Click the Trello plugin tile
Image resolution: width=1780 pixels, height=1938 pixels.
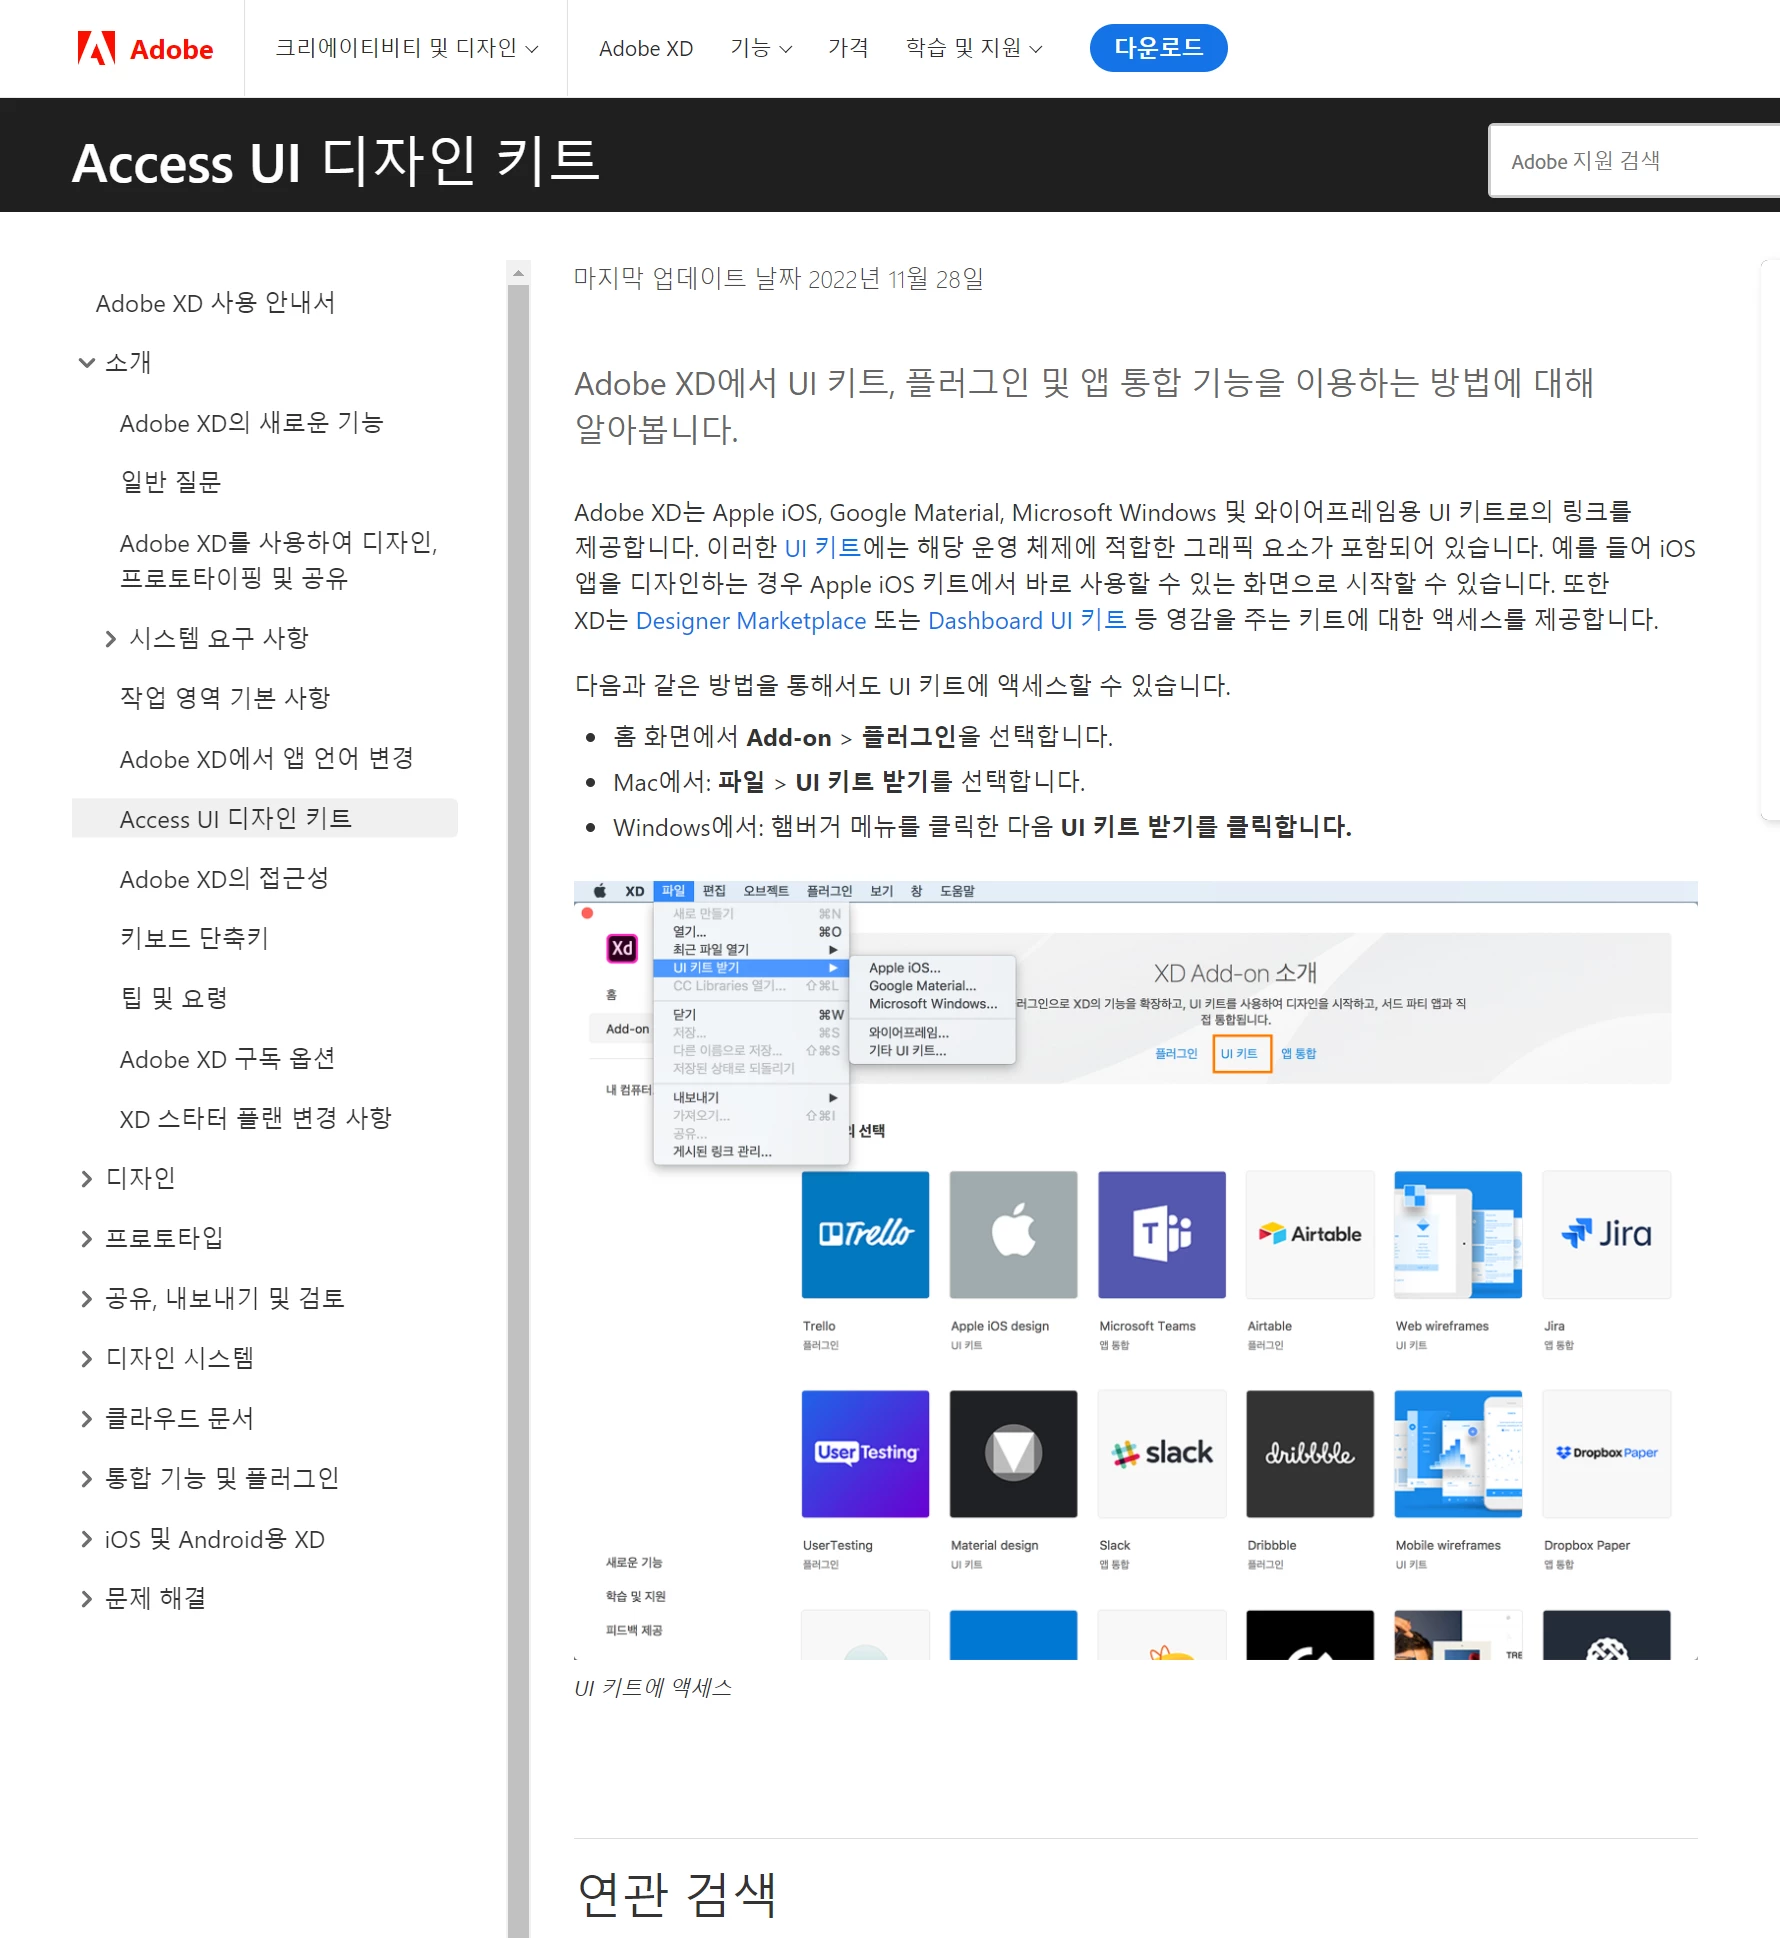point(865,1234)
